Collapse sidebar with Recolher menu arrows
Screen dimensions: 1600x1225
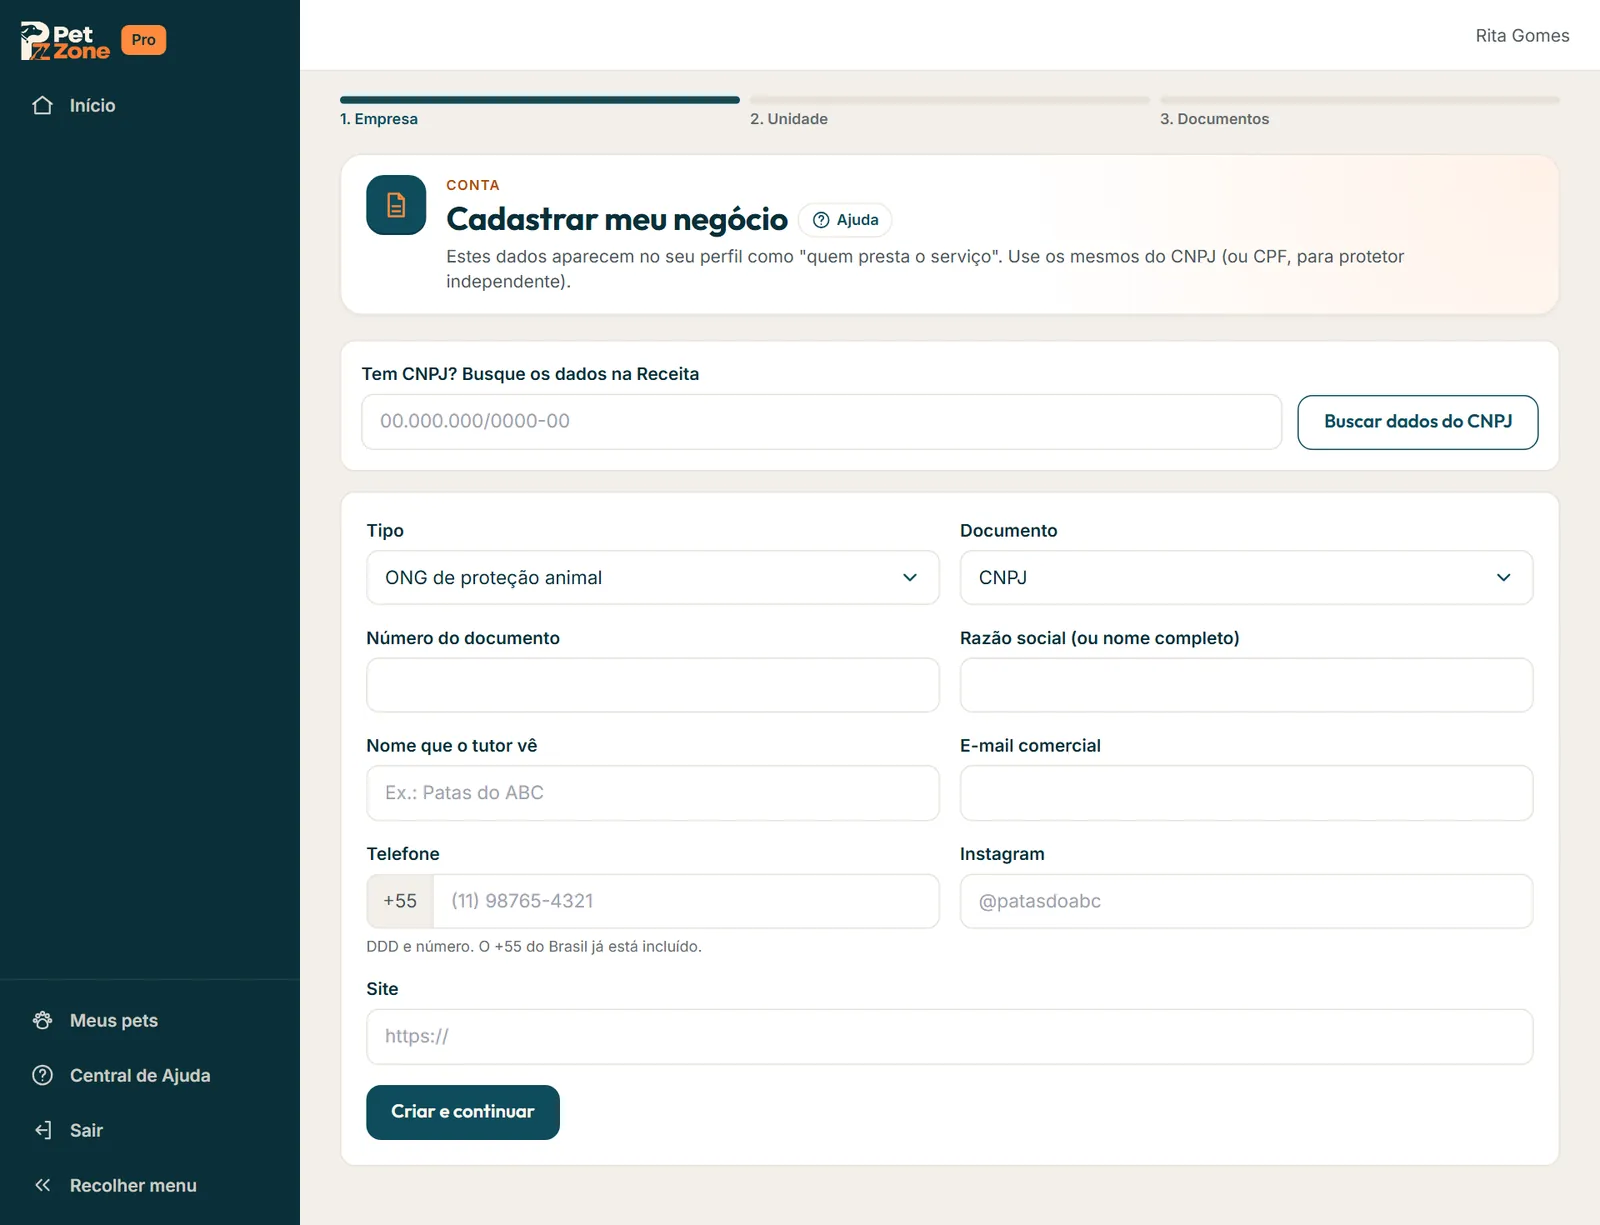pyautogui.click(x=42, y=1185)
